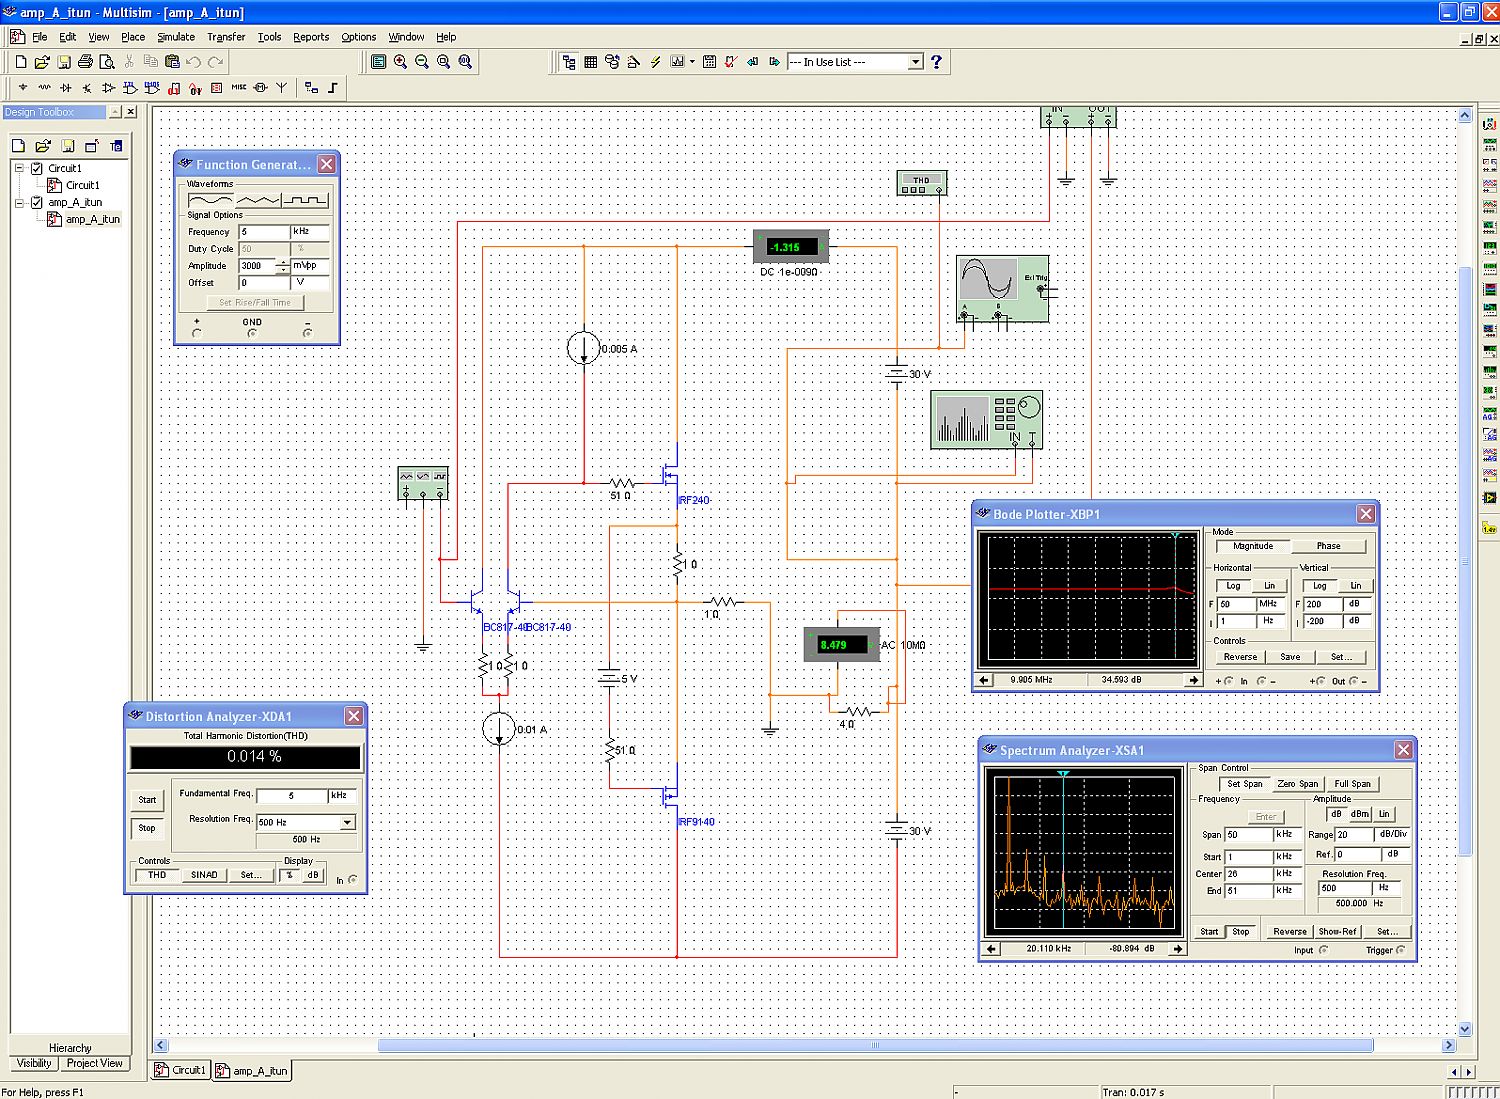This screenshot has width=1500, height=1099.
Task: Switch to the Circuit1 document tab
Action: click(181, 1070)
